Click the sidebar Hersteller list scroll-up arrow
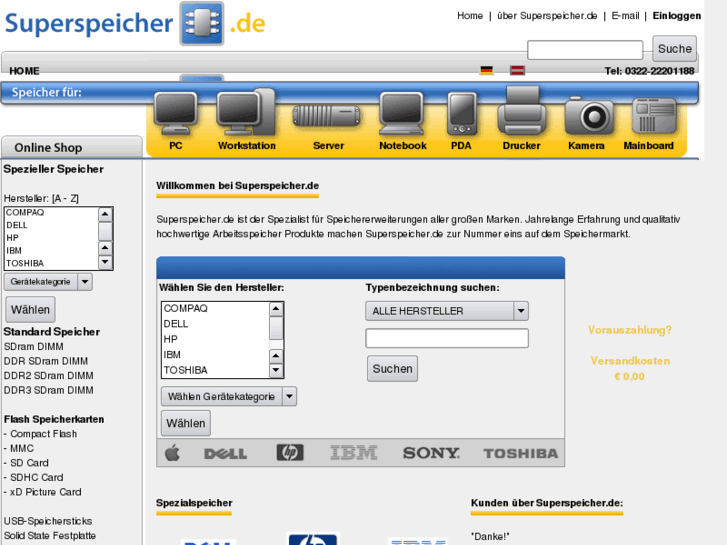The width and height of the screenshot is (727, 545). point(105,214)
